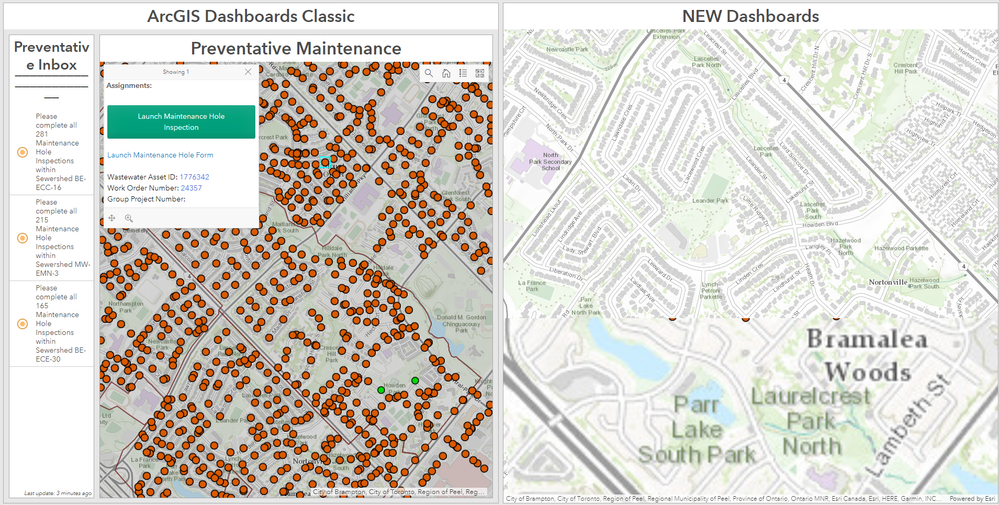
Task: Close the Showing 1 popup
Action: (248, 72)
